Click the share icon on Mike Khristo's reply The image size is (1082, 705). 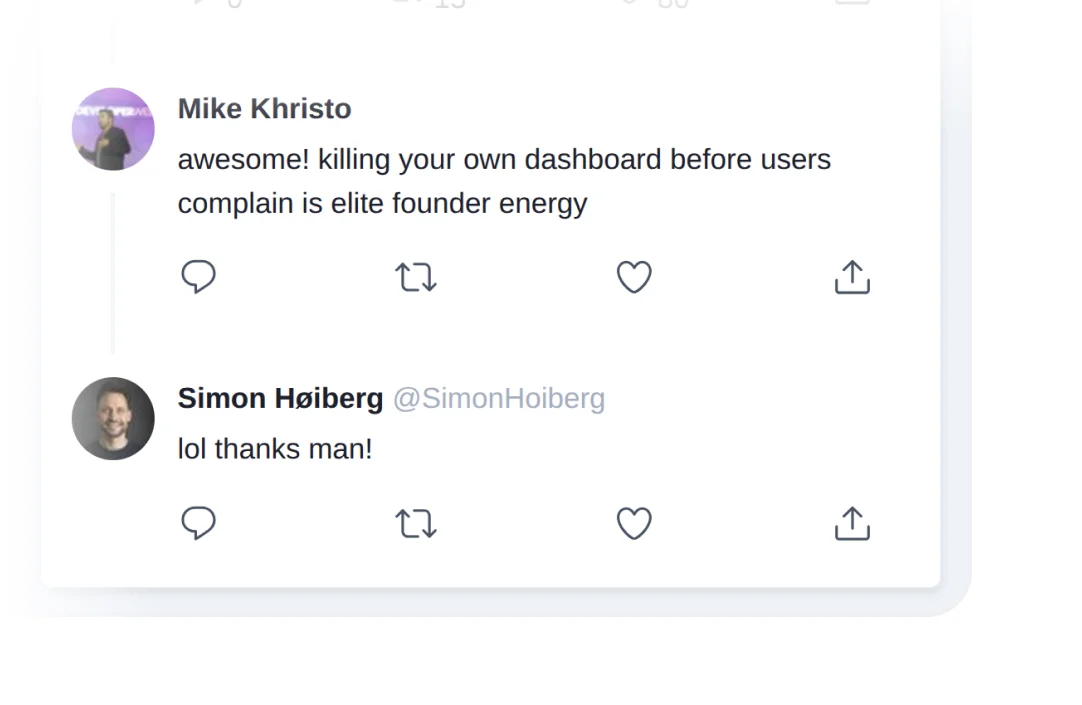(851, 277)
